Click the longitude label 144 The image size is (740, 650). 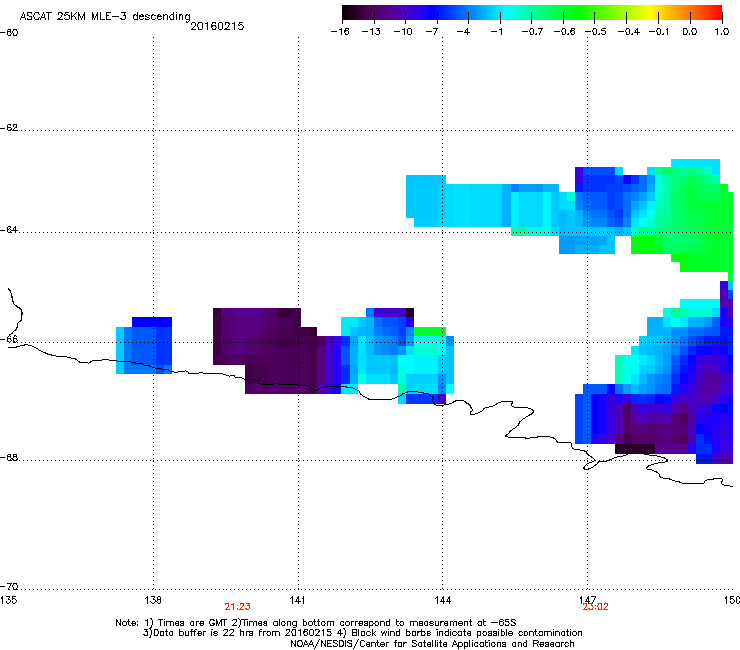coord(442,600)
